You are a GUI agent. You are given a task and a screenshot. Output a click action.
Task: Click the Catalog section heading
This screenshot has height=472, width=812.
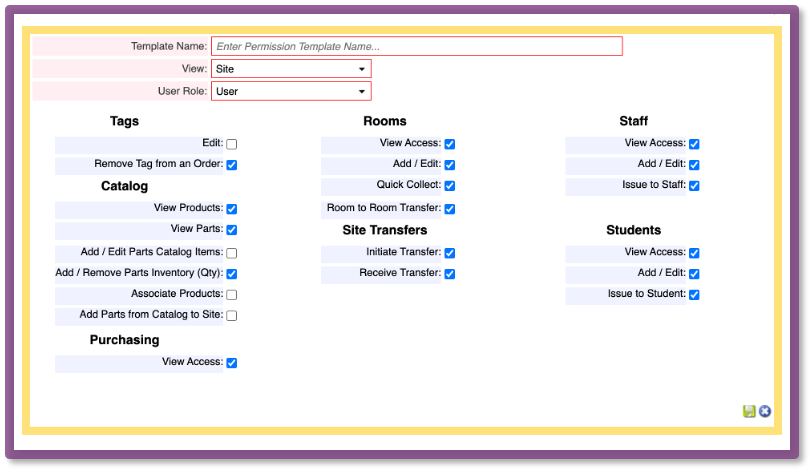(124, 186)
